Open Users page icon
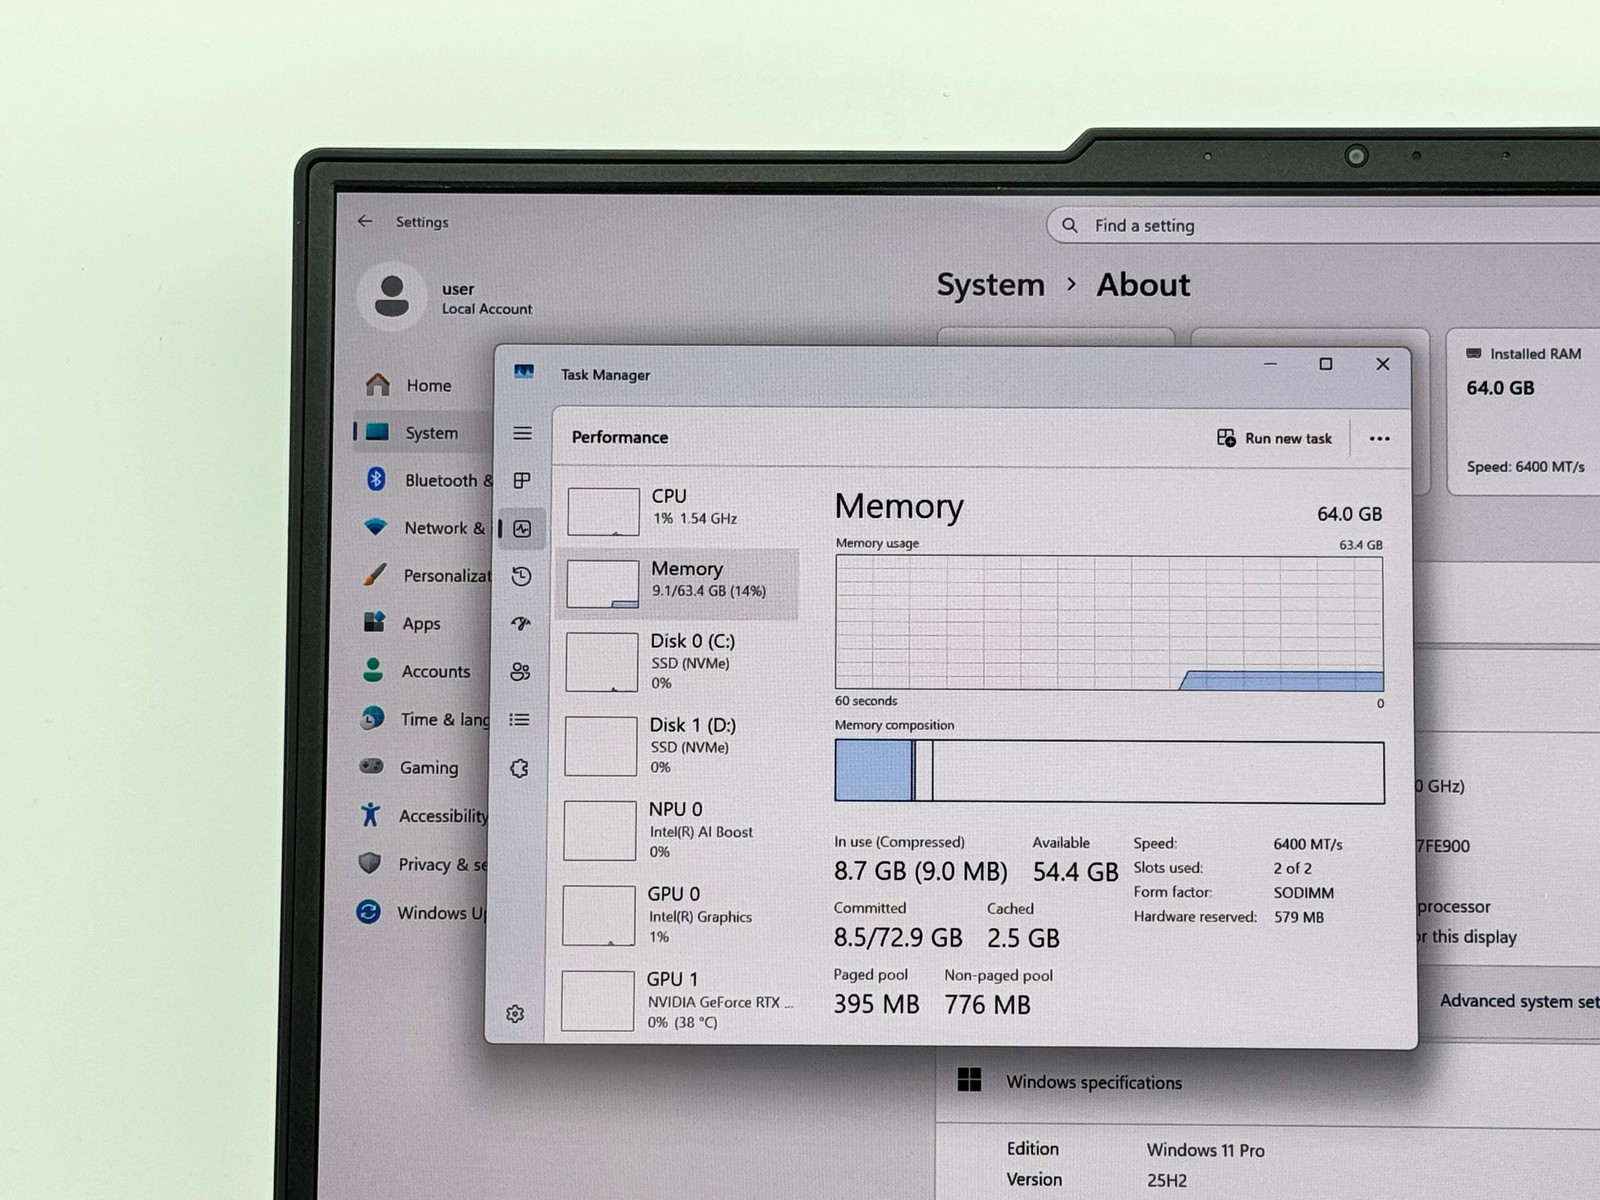This screenshot has width=1600, height=1200. 520,672
